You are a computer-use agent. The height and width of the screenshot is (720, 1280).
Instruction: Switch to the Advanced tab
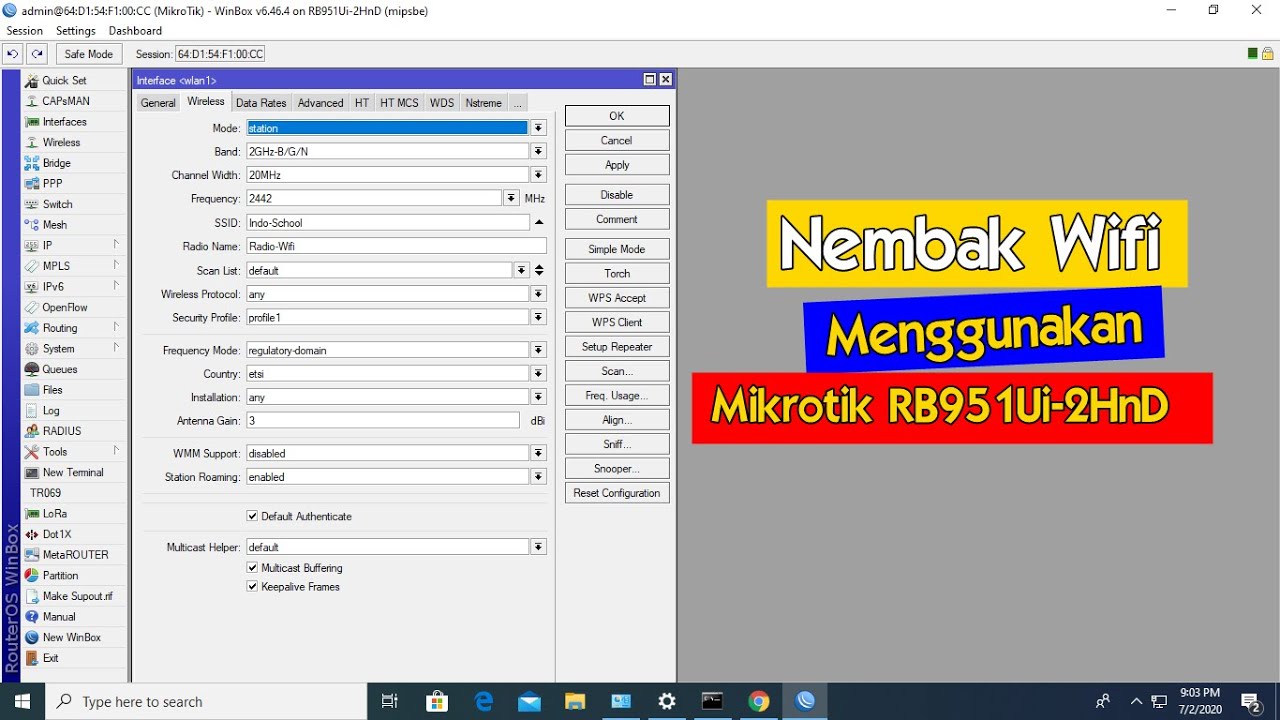point(320,103)
